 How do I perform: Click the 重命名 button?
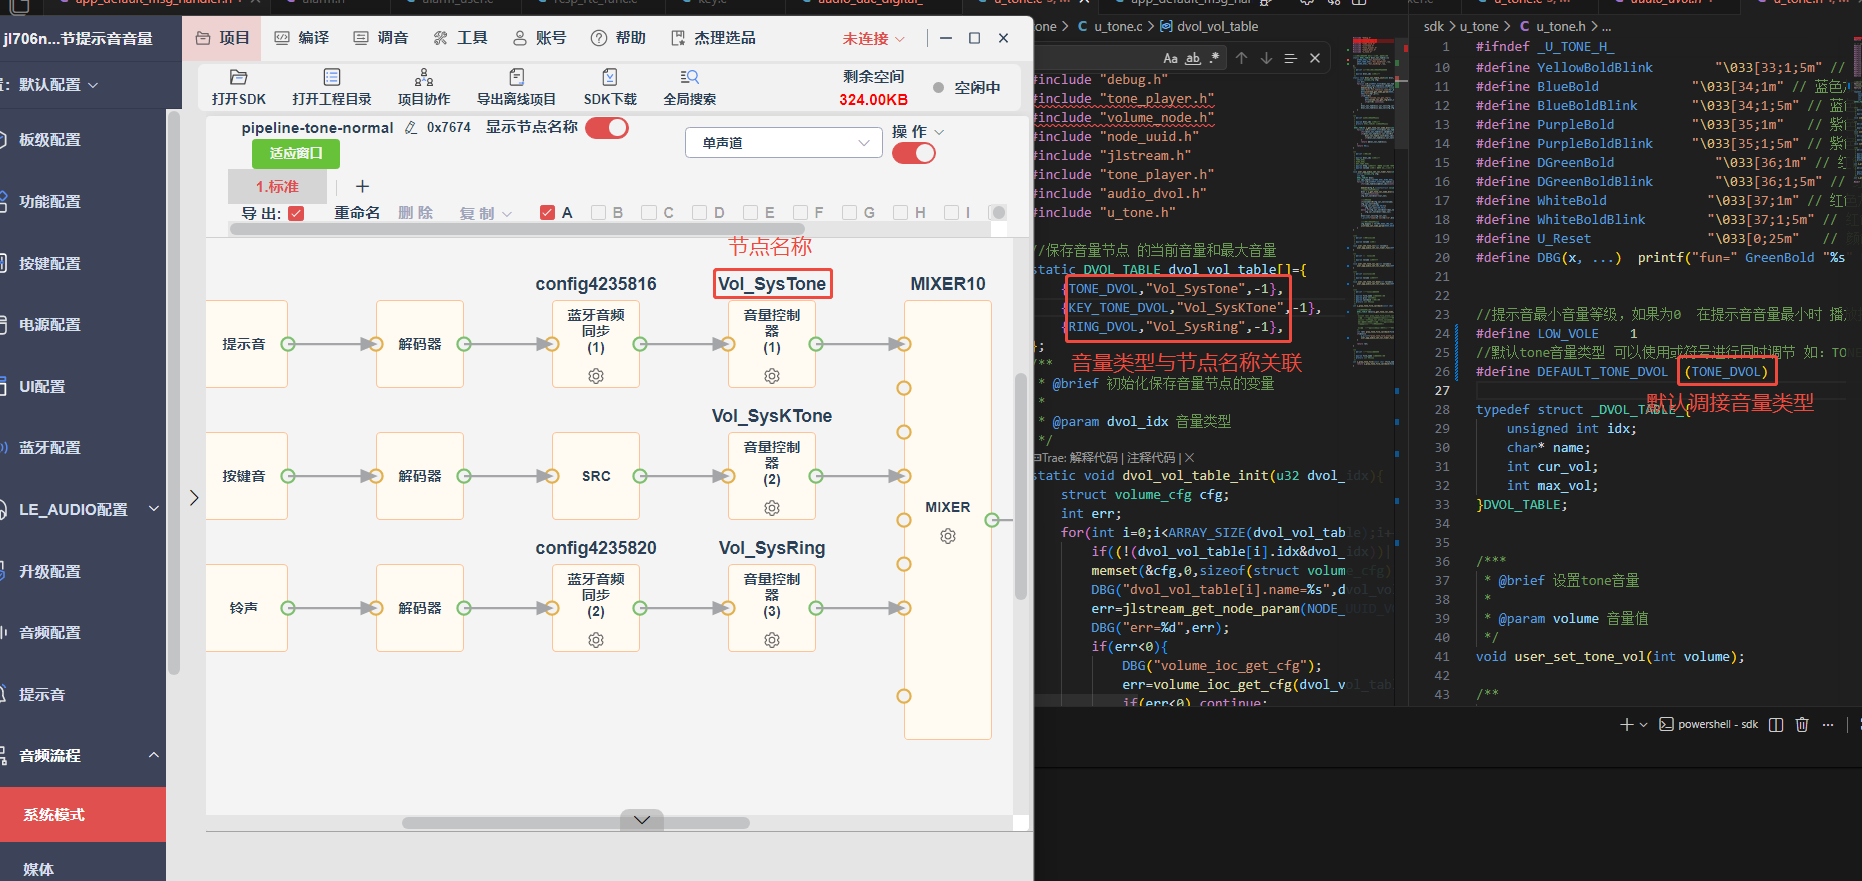357,213
